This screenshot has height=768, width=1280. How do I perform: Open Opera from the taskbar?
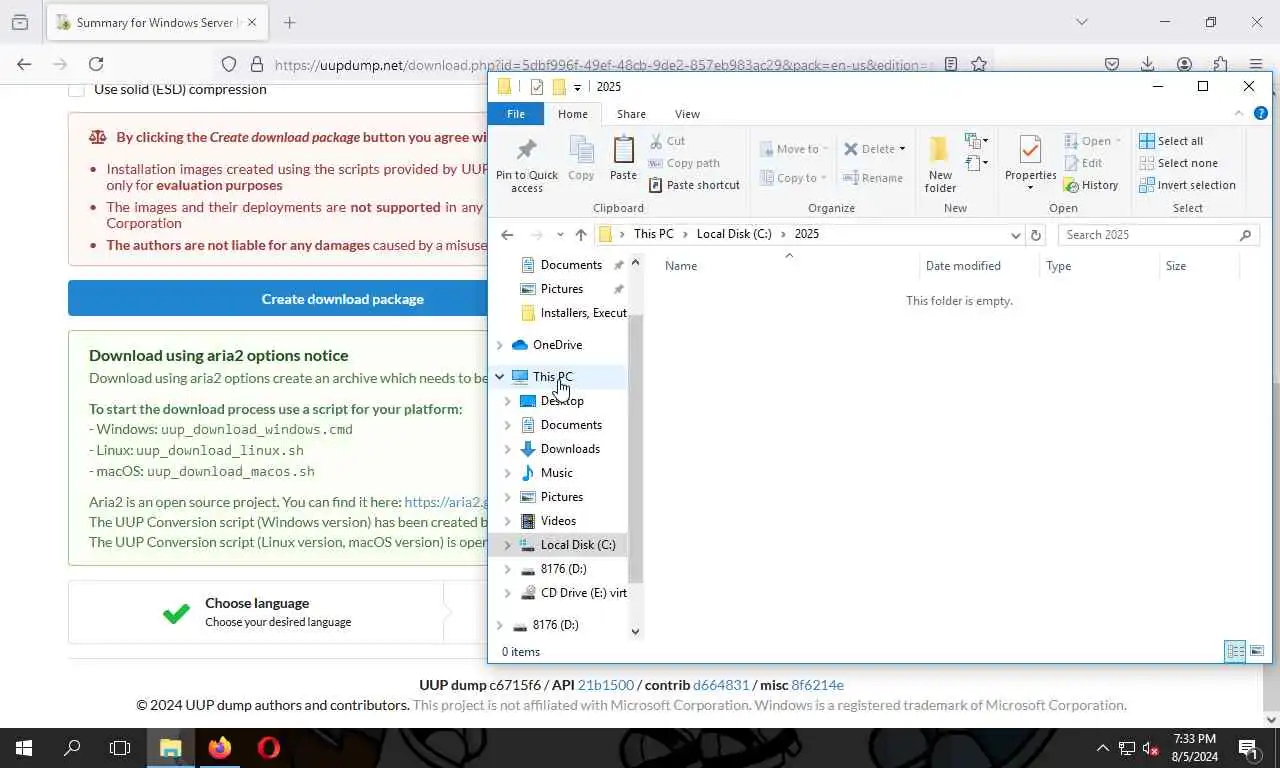point(268,748)
